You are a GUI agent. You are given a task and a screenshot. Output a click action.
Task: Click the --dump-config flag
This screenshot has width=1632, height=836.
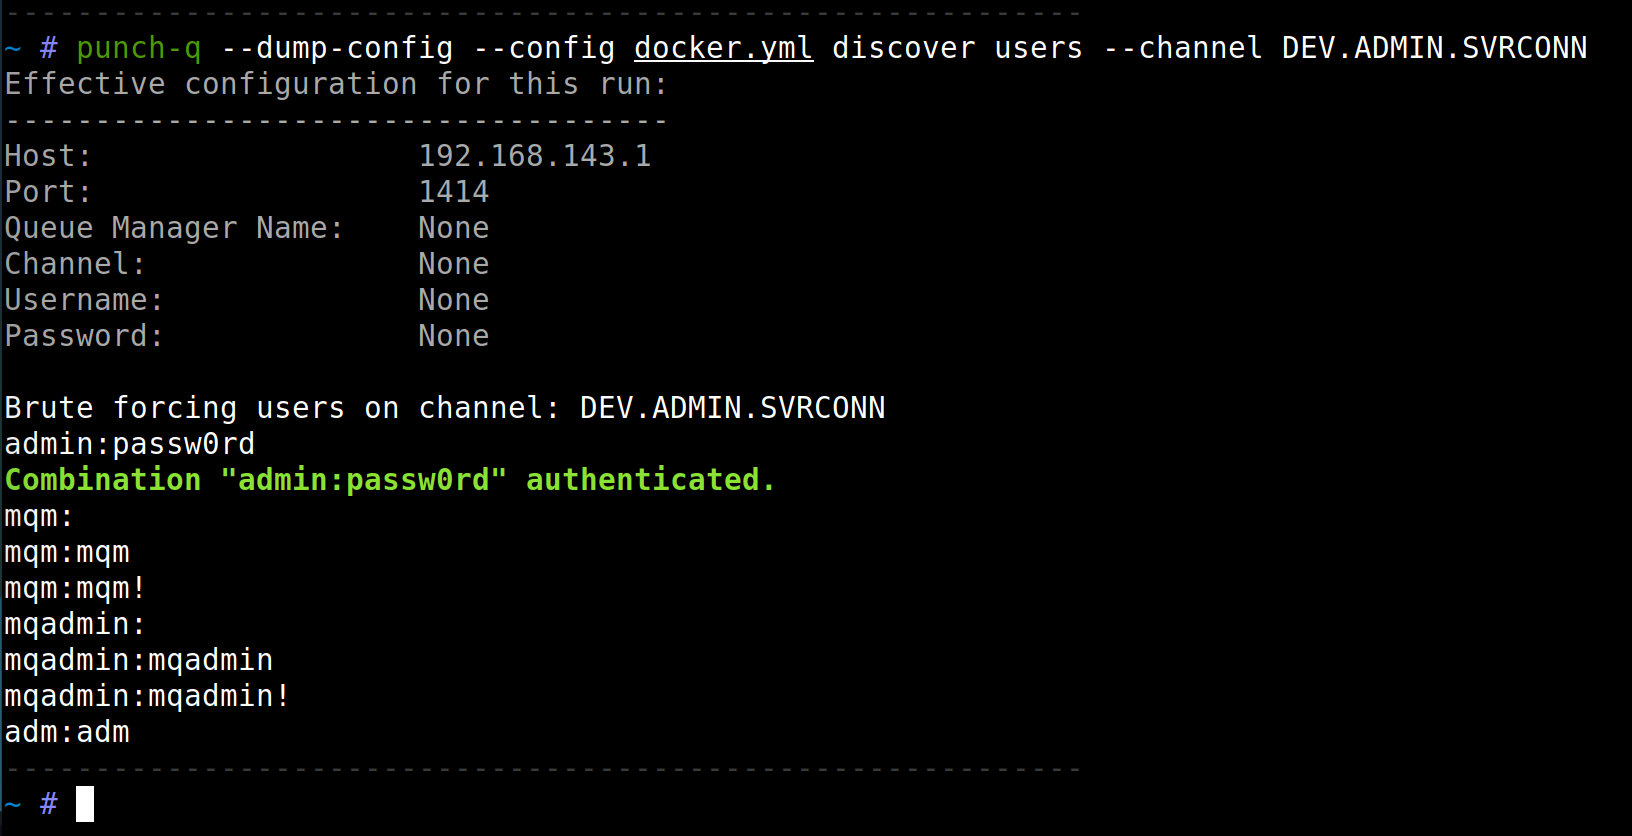[336, 48]
